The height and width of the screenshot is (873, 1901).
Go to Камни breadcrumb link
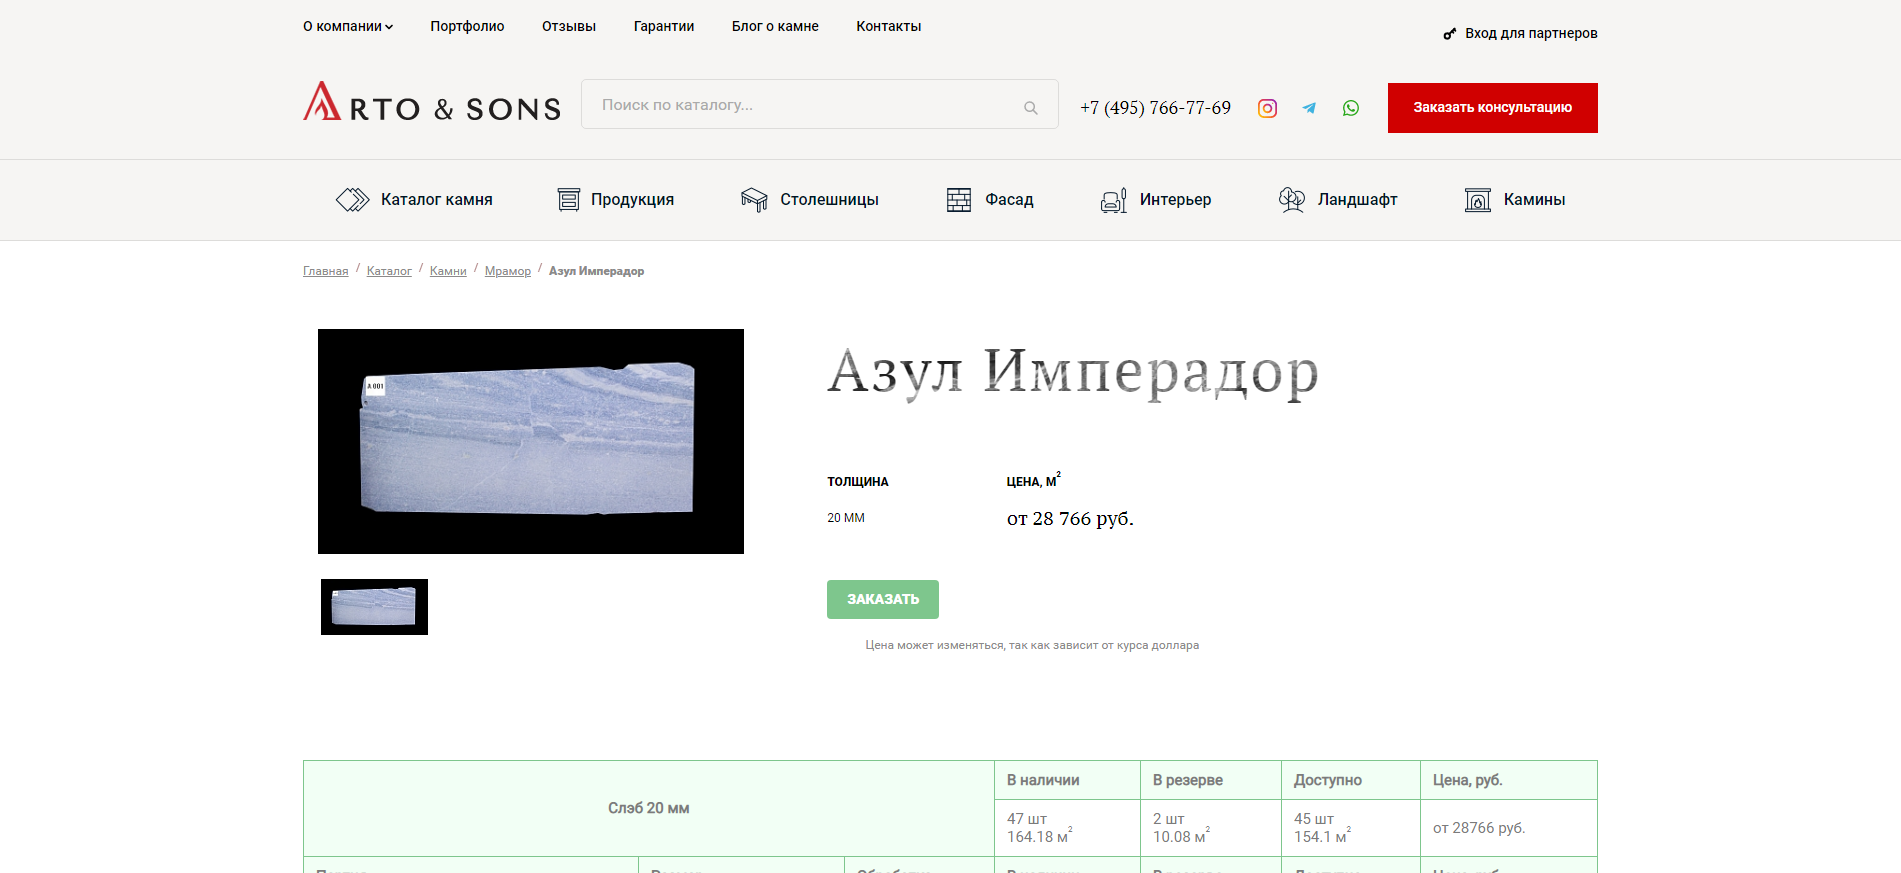coord(448,271)
